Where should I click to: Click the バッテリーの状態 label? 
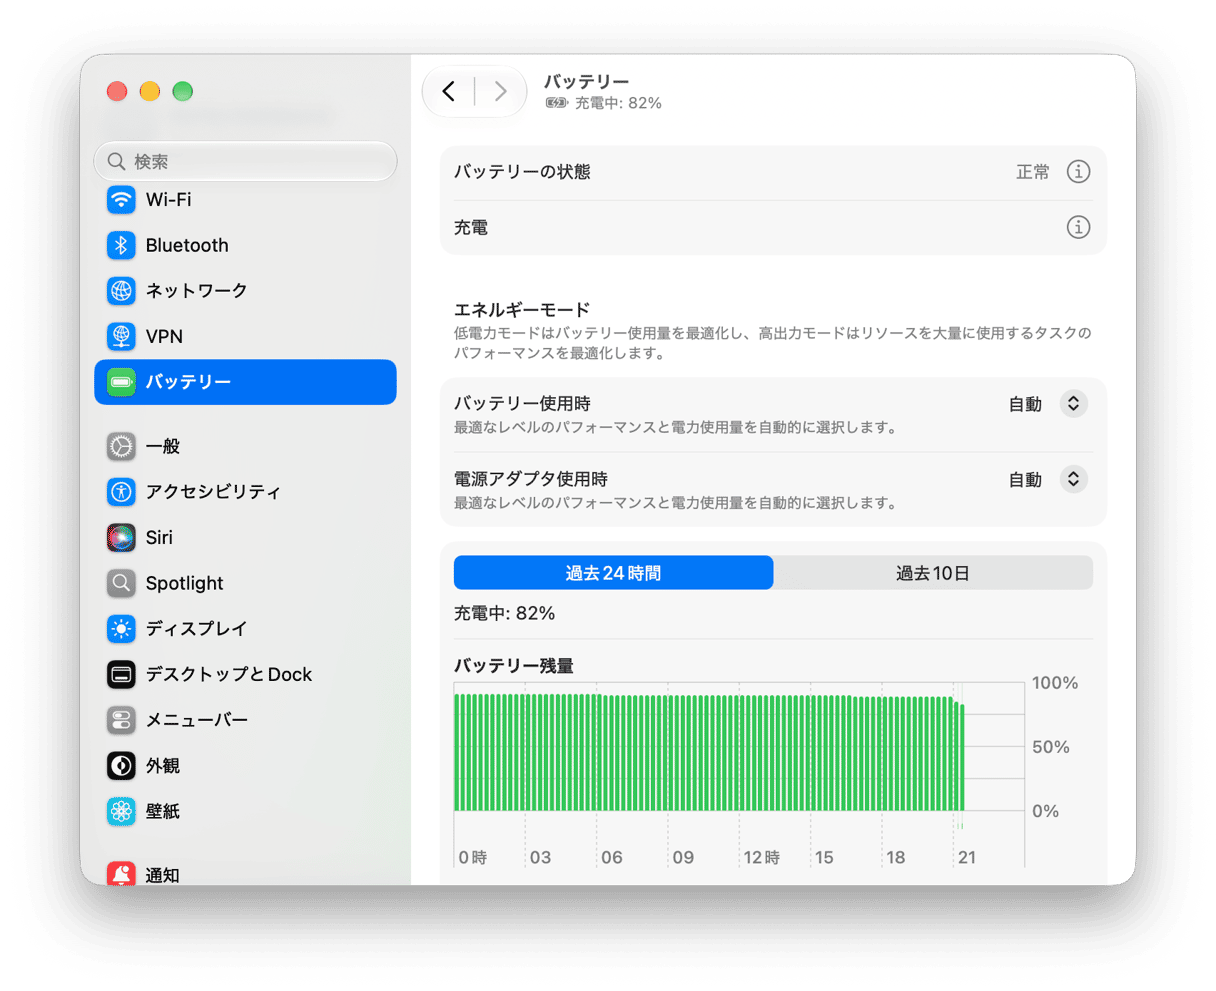522,172
